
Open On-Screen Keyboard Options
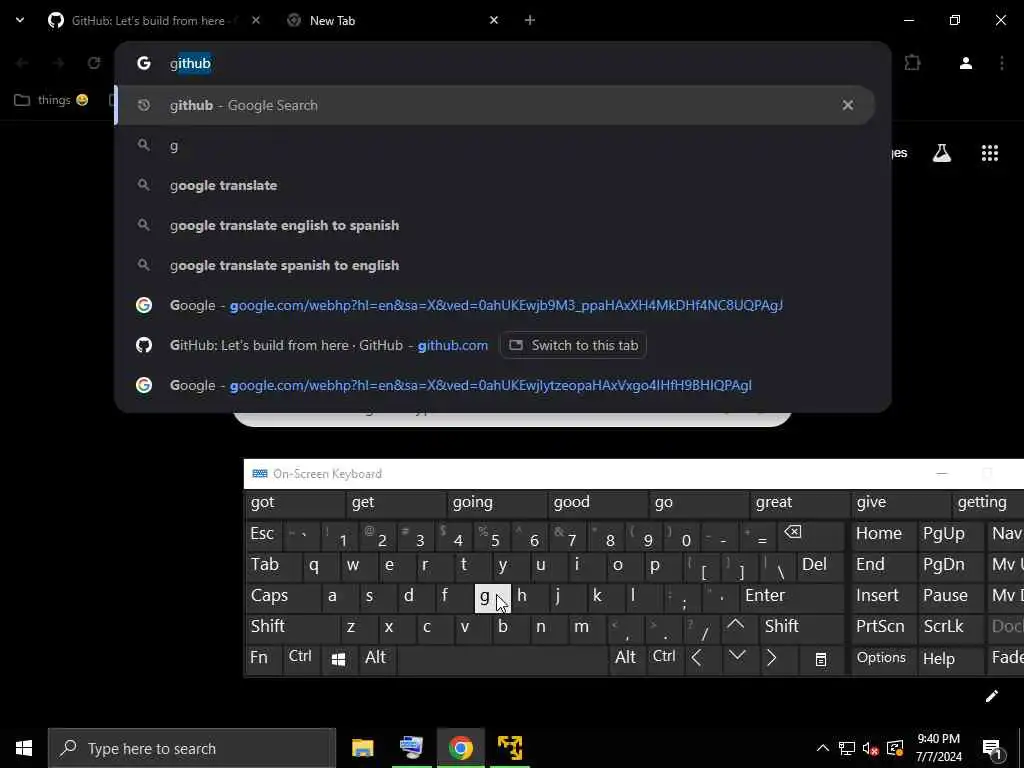click(x=882, y=658)
